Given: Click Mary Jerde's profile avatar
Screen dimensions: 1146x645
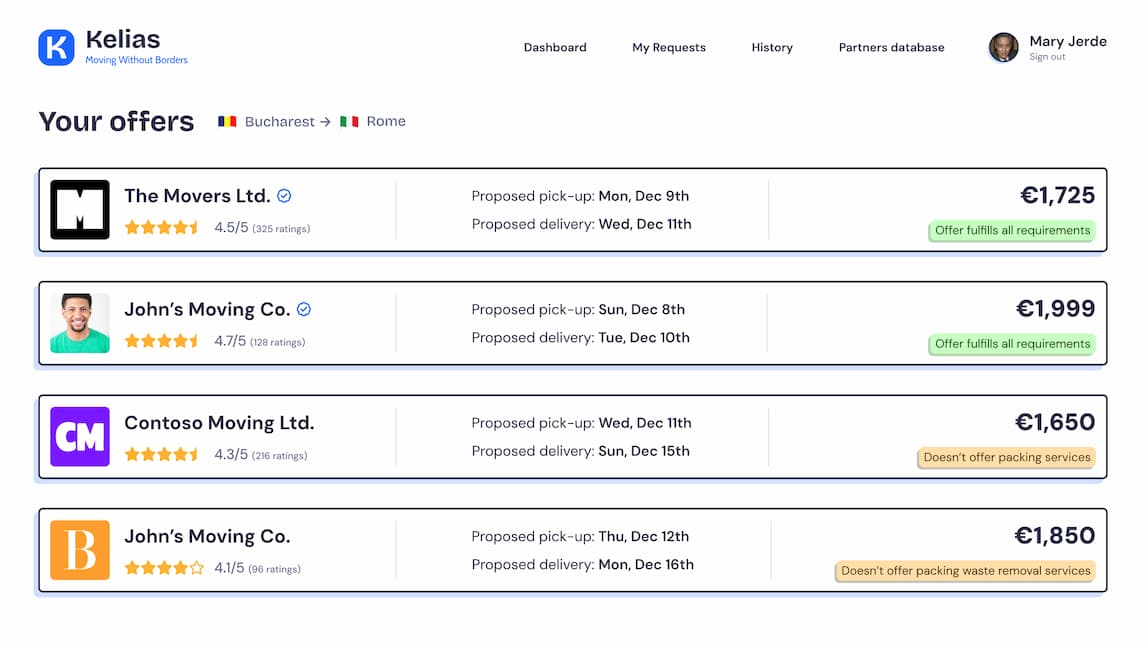Looking at the screenshot, I should (x=1003, y=47).
